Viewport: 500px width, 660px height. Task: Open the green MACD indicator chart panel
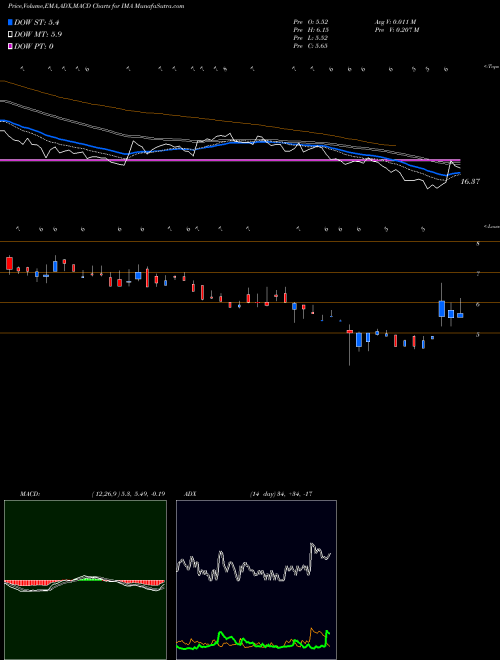point(85,580)
